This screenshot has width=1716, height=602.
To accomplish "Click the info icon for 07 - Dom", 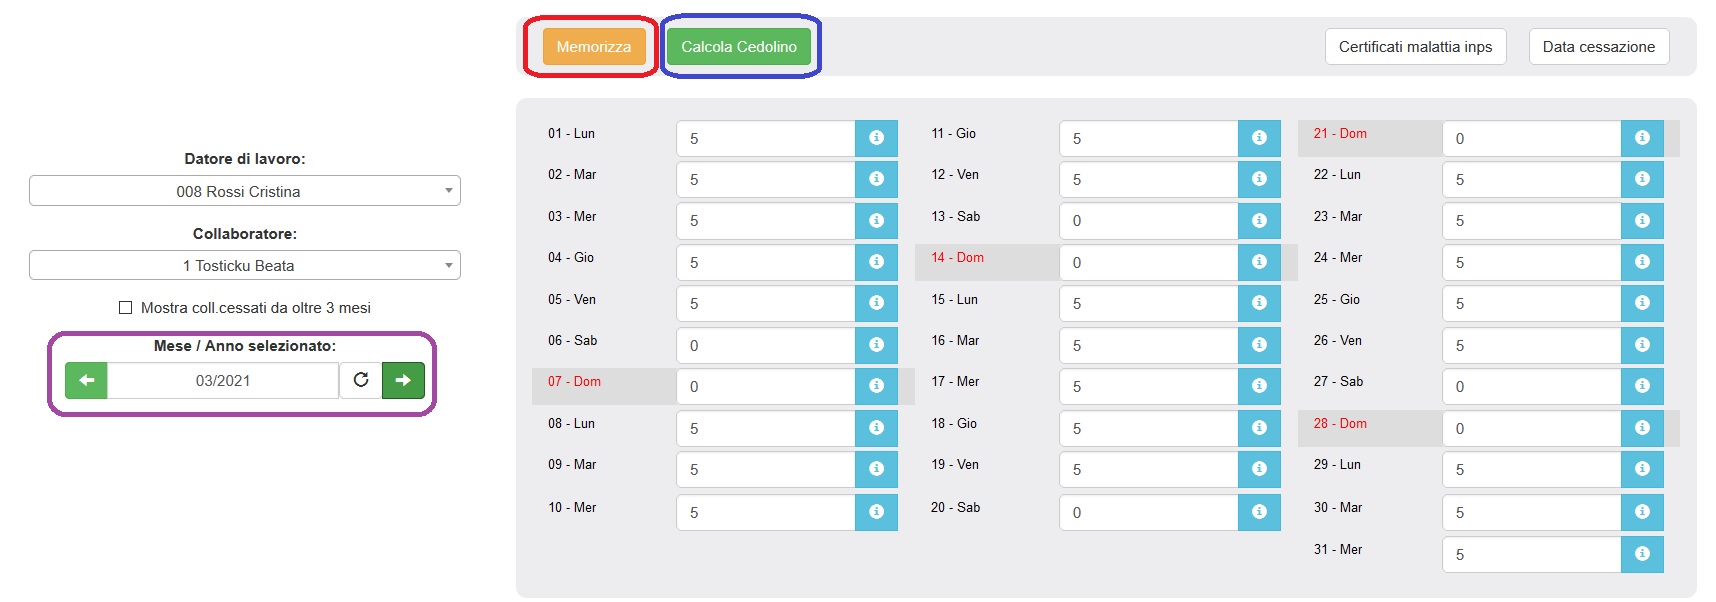I will click(876, 386).
